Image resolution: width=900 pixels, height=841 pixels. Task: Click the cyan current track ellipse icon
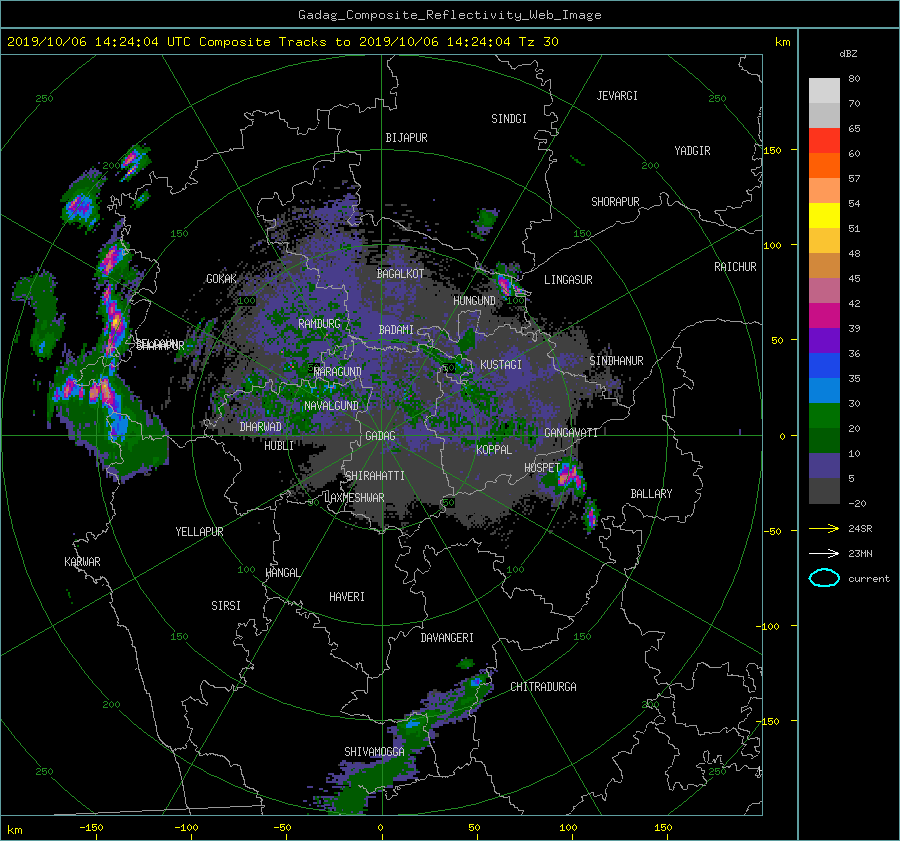(824, 578)
